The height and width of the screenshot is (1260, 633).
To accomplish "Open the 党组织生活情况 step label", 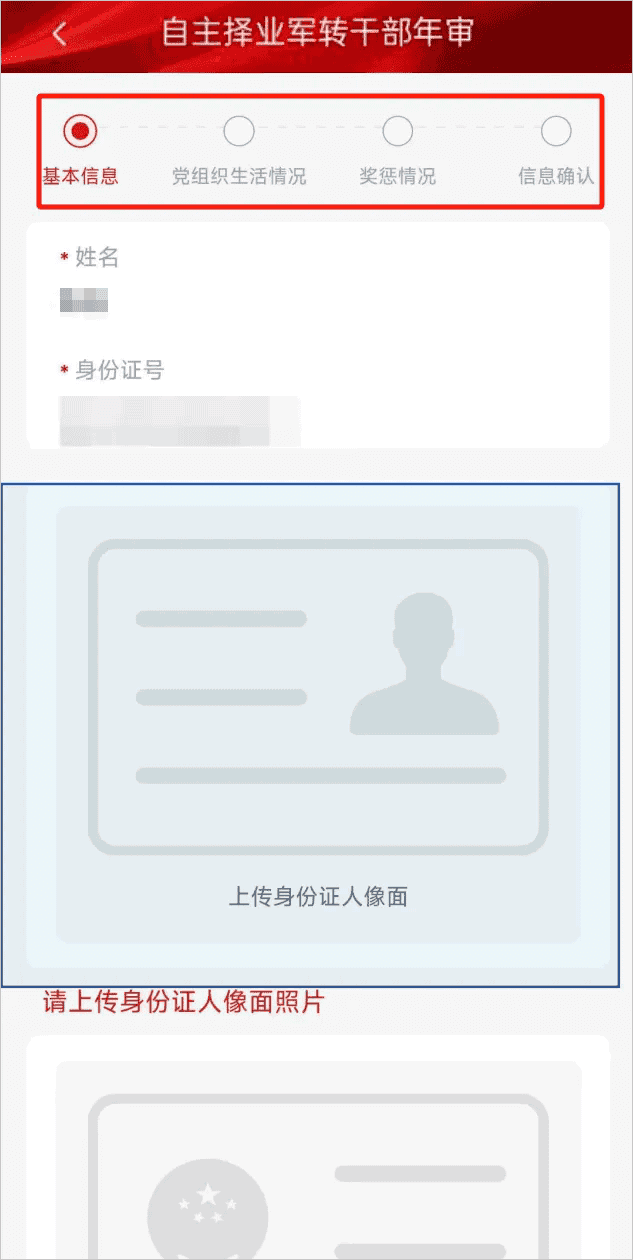I will pyautogui.click(x=239, y=177).
